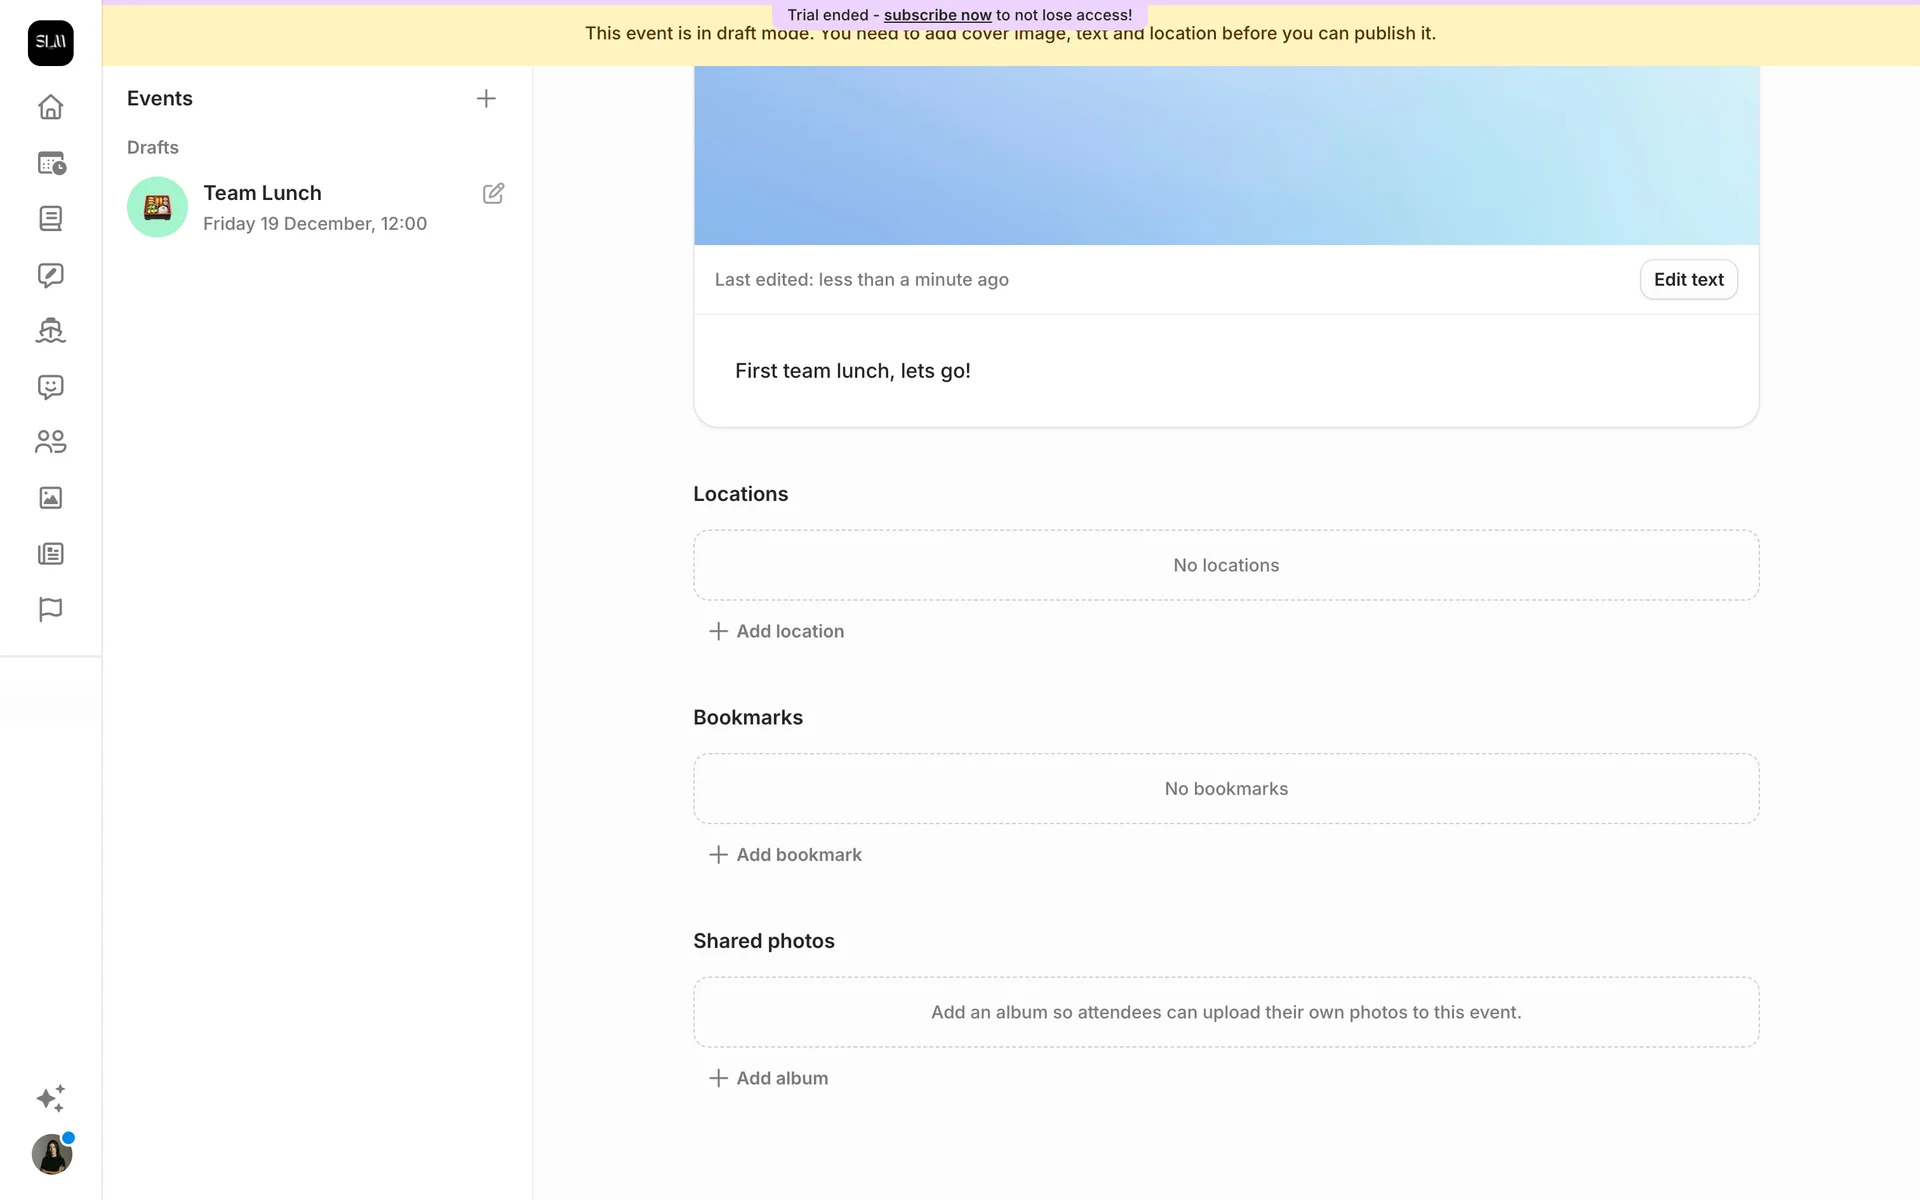Viewport: 1920px width, 1200px height.
Task: Click the pencil edit icon beside Team Lunch
Action: 493,193
